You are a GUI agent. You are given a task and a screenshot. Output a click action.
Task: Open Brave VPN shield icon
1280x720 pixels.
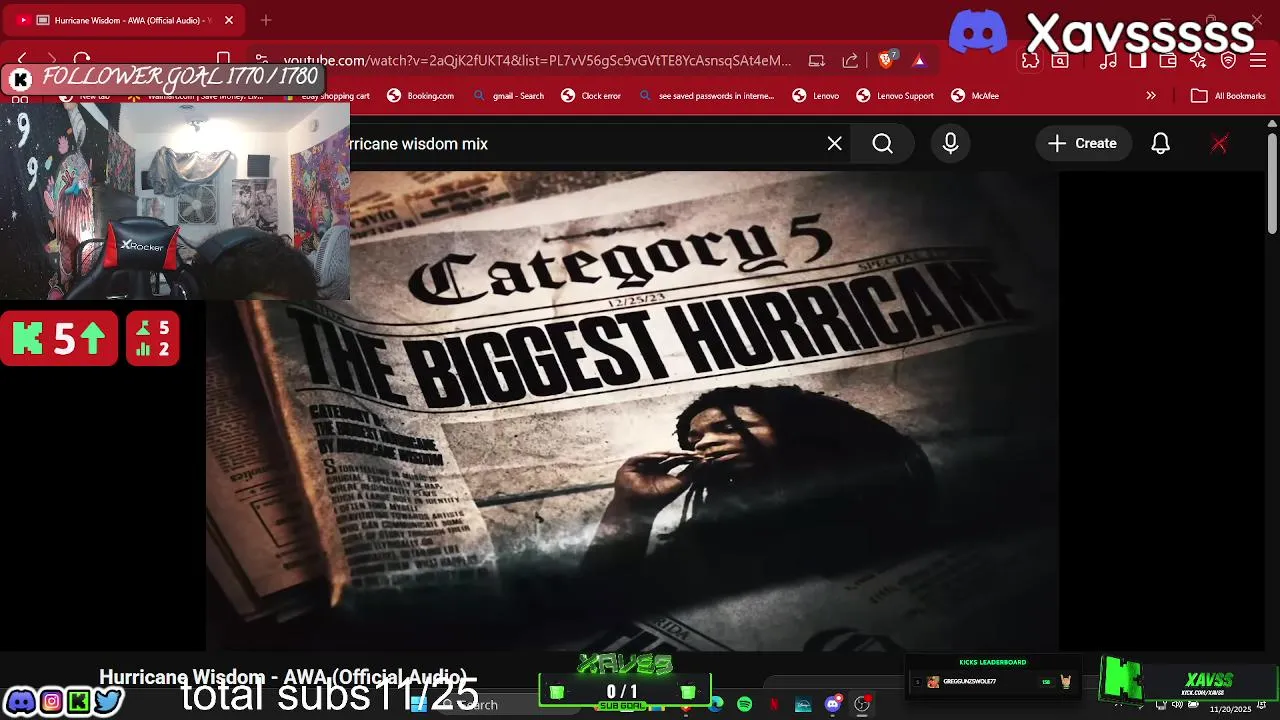click(1229, 61)
